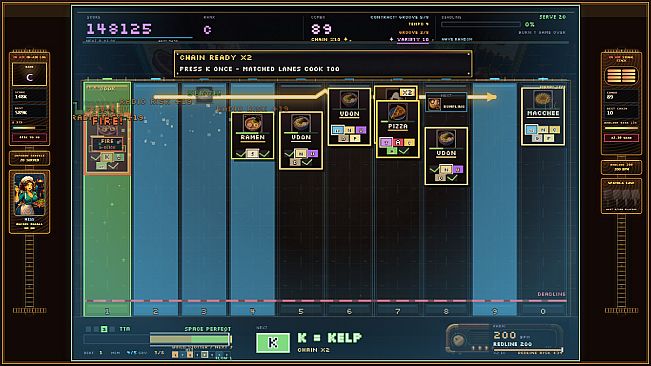Click the combo count 89 at top
The height and width of the screenshot is (366, 651).
[321, 29]
